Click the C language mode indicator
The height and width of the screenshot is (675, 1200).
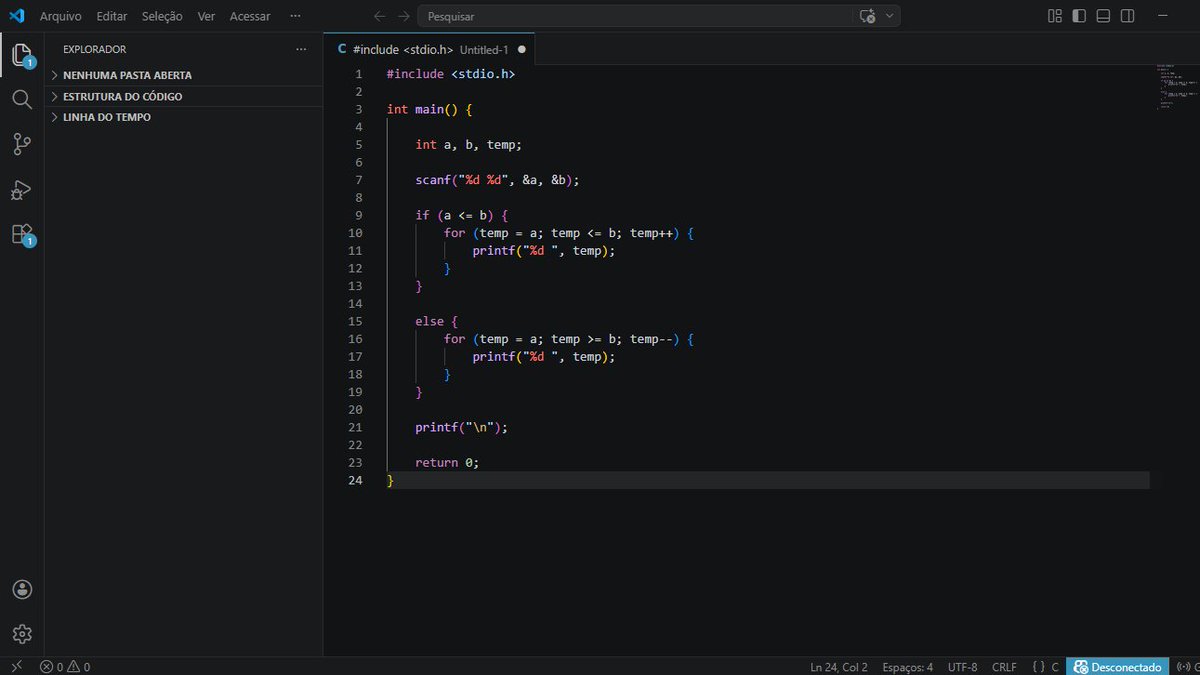coord(1054,667)
